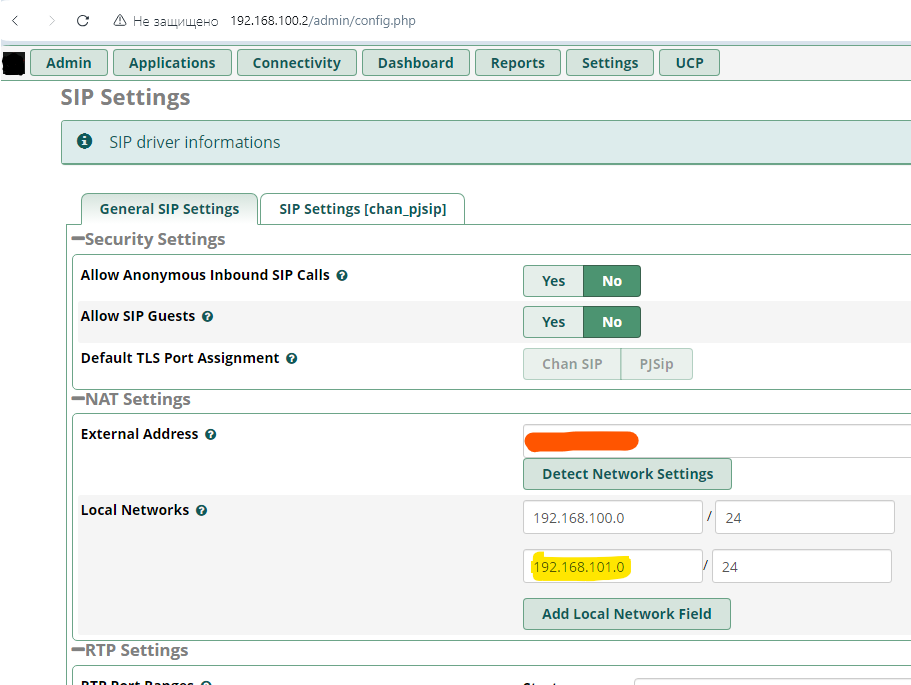Switch to SIP Settings [chan_pjsip] tab
911x685 pixels.
point(362,209)
